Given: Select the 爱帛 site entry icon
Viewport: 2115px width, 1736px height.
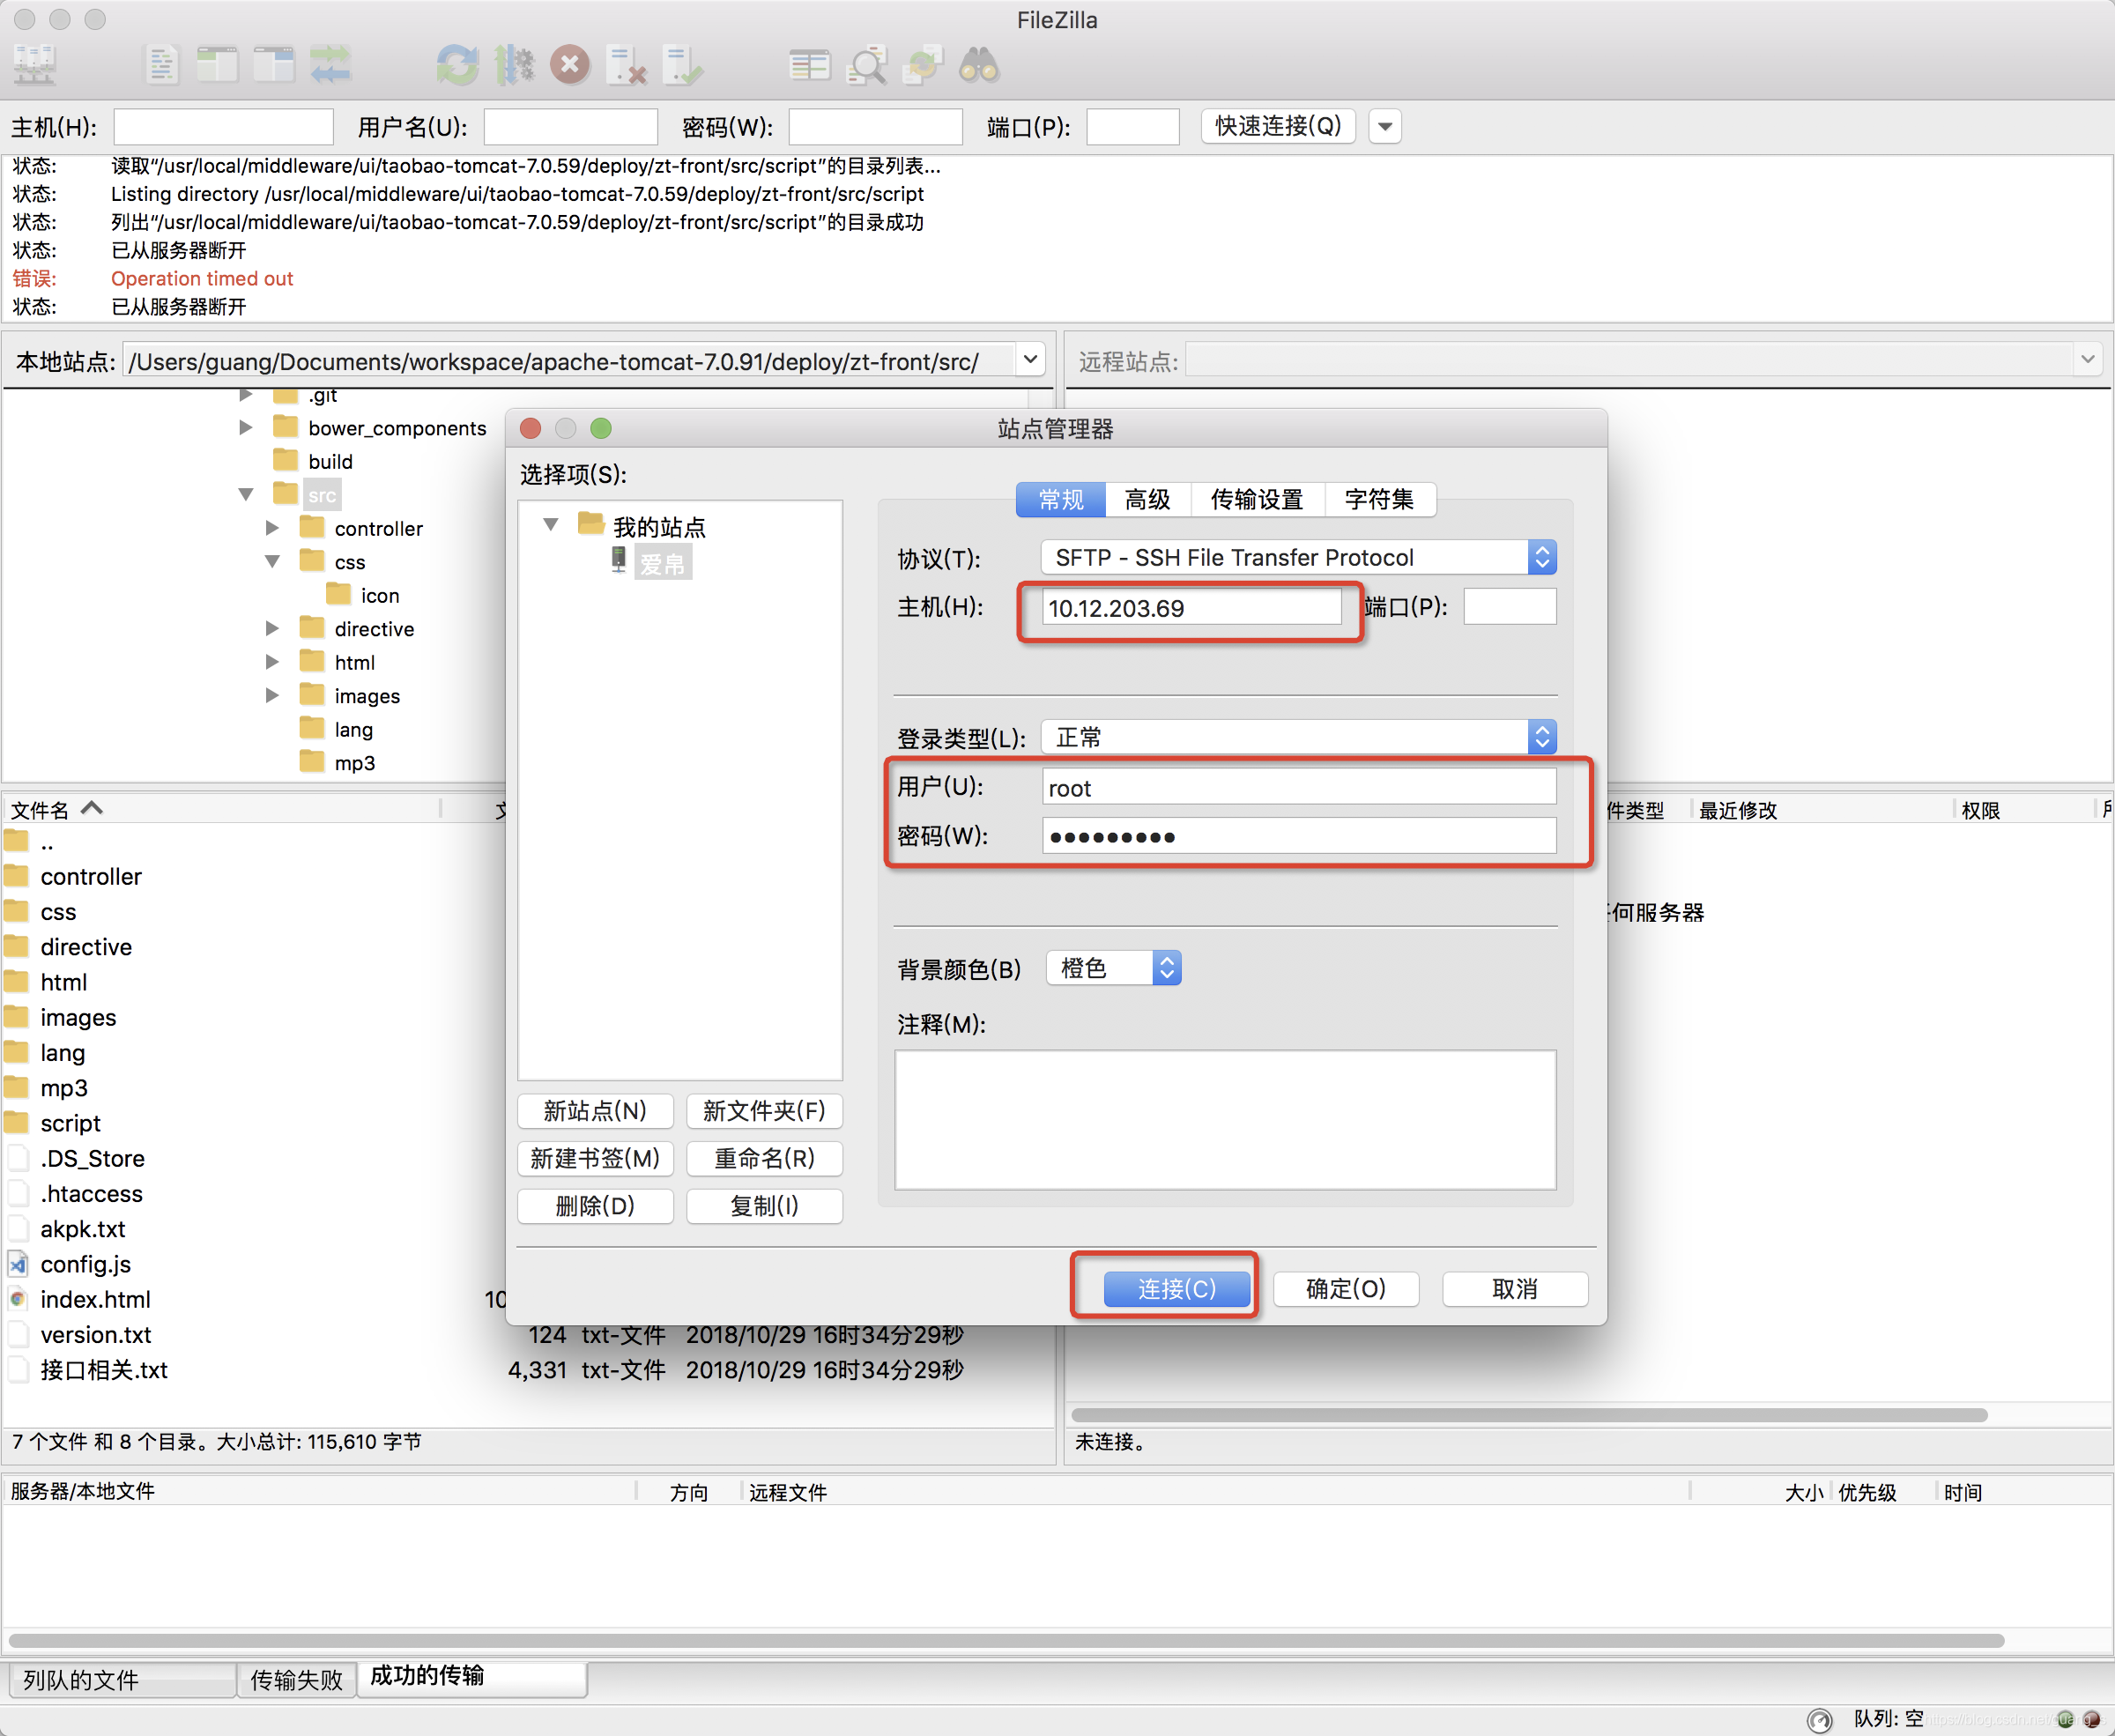Looking at the screenshot, I should click(619, 561).
